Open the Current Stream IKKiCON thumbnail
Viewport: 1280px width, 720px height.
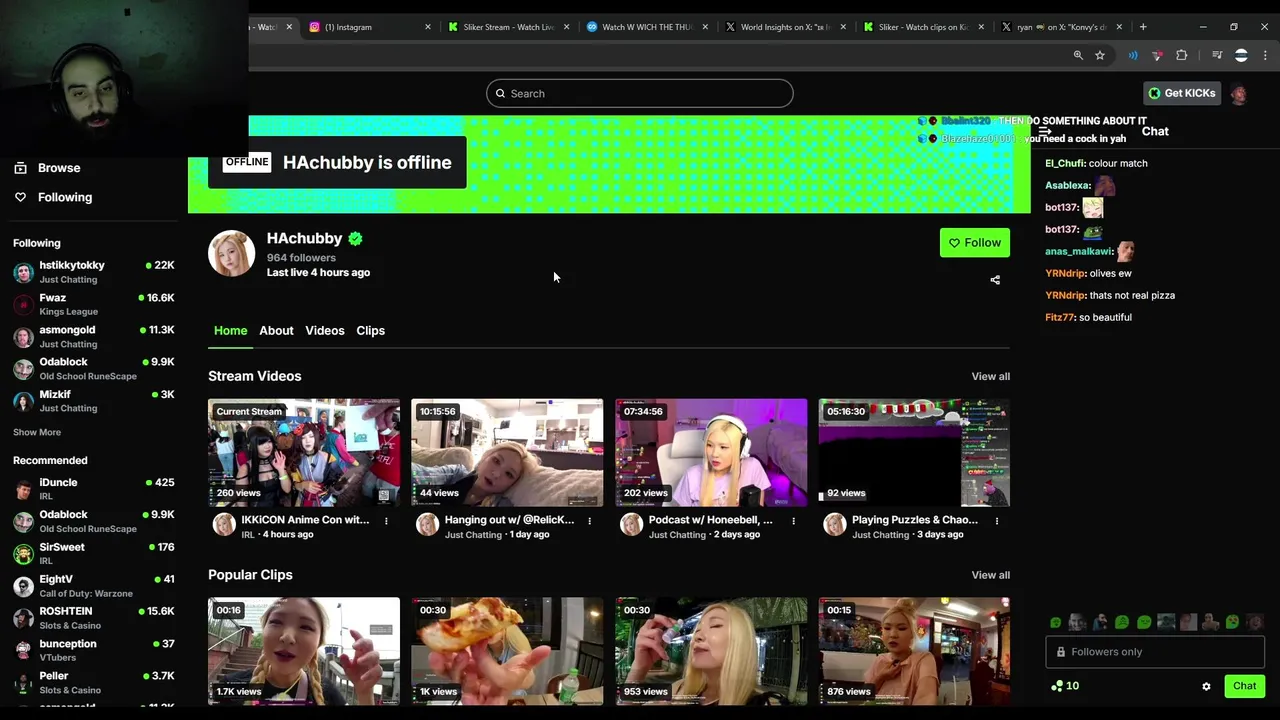click(x=304, y=453)
